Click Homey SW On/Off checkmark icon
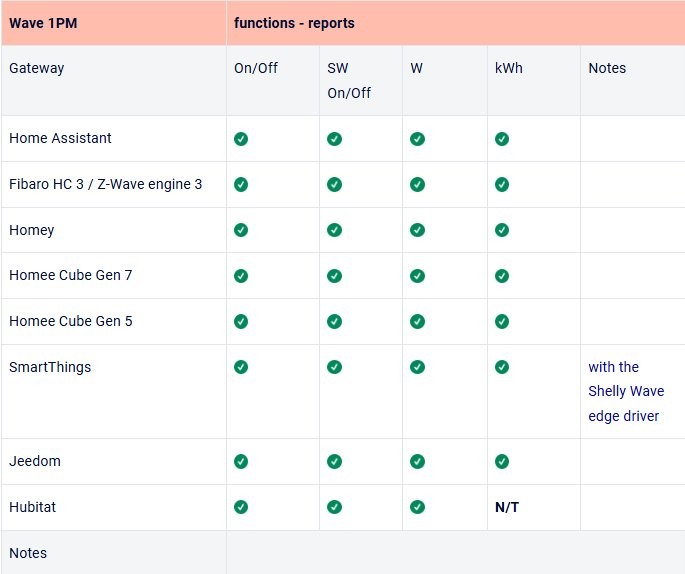The image size is (685, 574). coord(334,230)
